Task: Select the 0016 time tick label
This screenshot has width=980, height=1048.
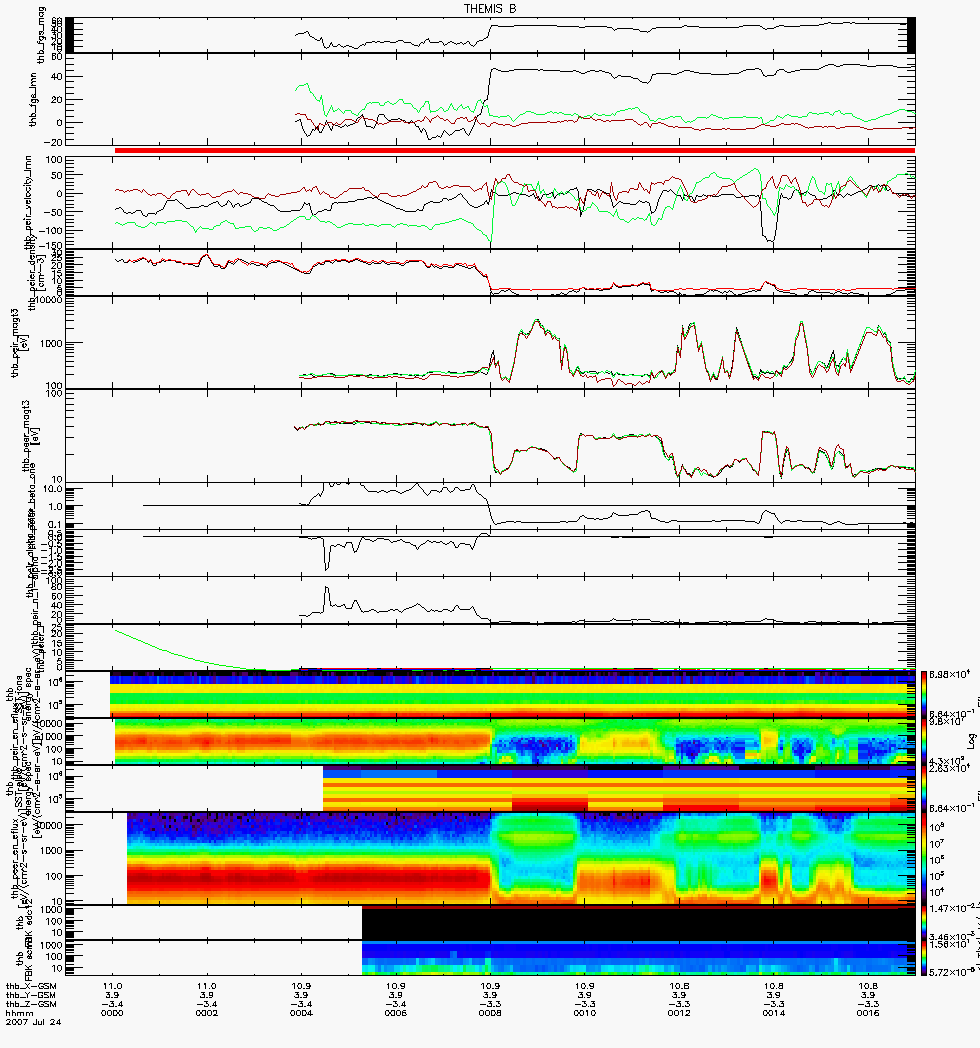Action: [x=868, y=1013]
